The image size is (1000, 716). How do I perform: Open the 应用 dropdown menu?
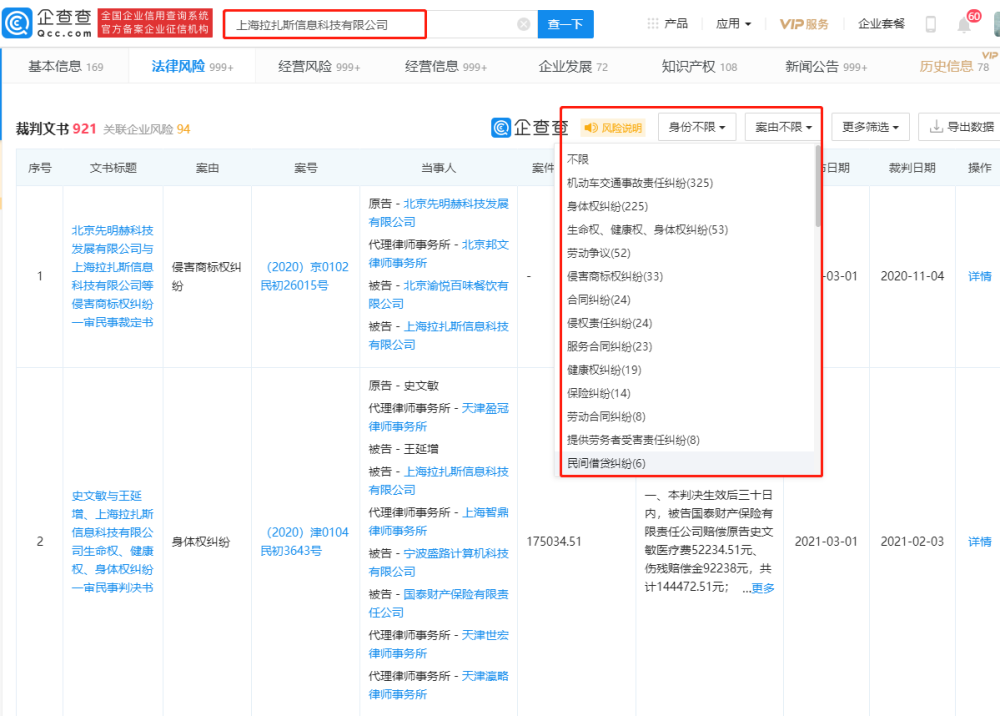(x=734, y=24)
